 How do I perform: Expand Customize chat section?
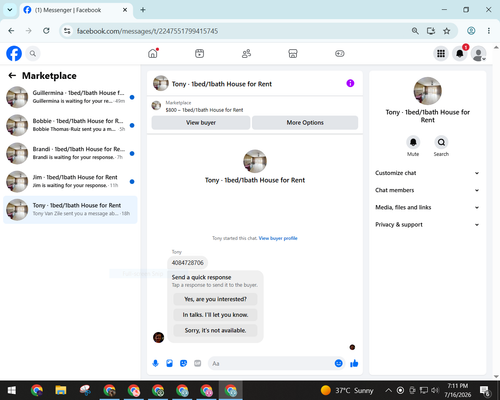[x=427, y=173]
